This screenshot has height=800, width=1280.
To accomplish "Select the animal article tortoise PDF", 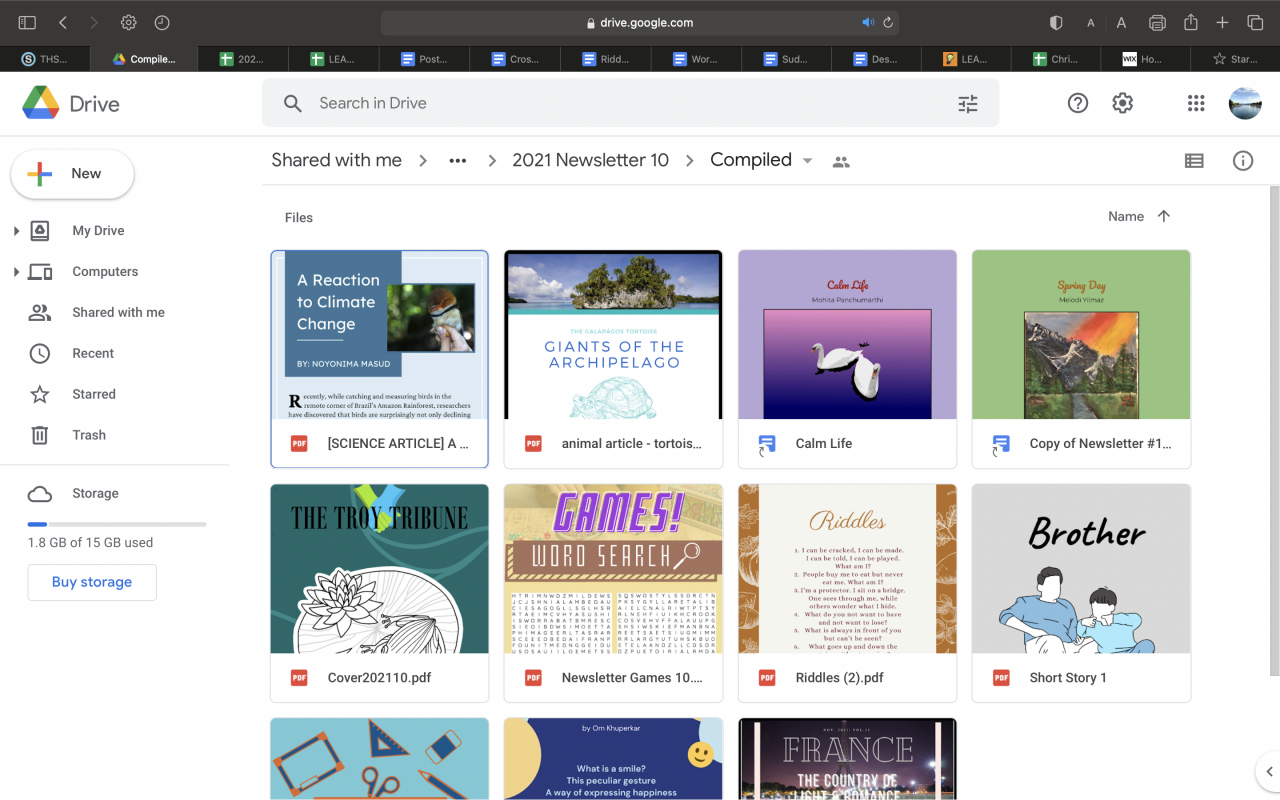I will 613,359.
